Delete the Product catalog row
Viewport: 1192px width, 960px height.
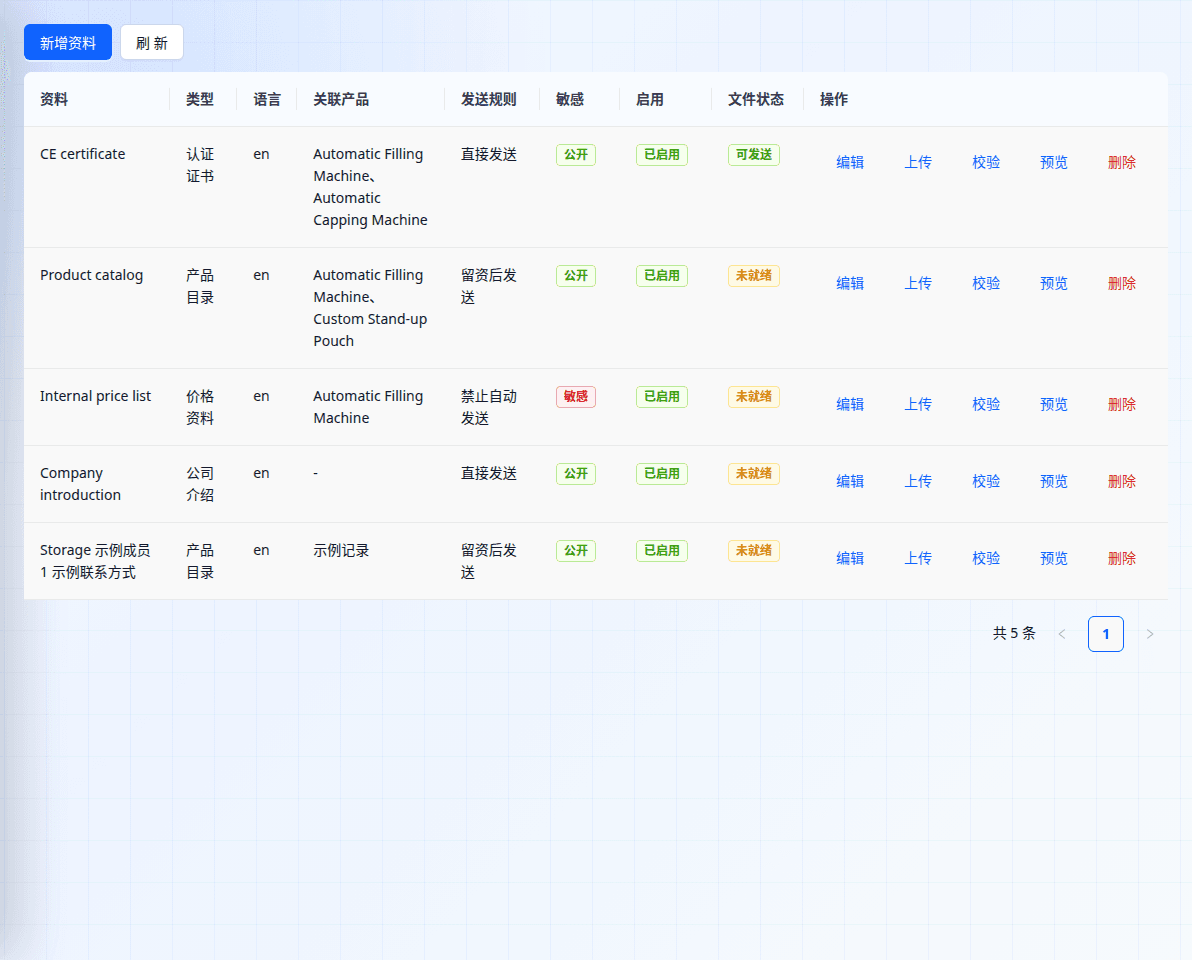[1121, 283]
